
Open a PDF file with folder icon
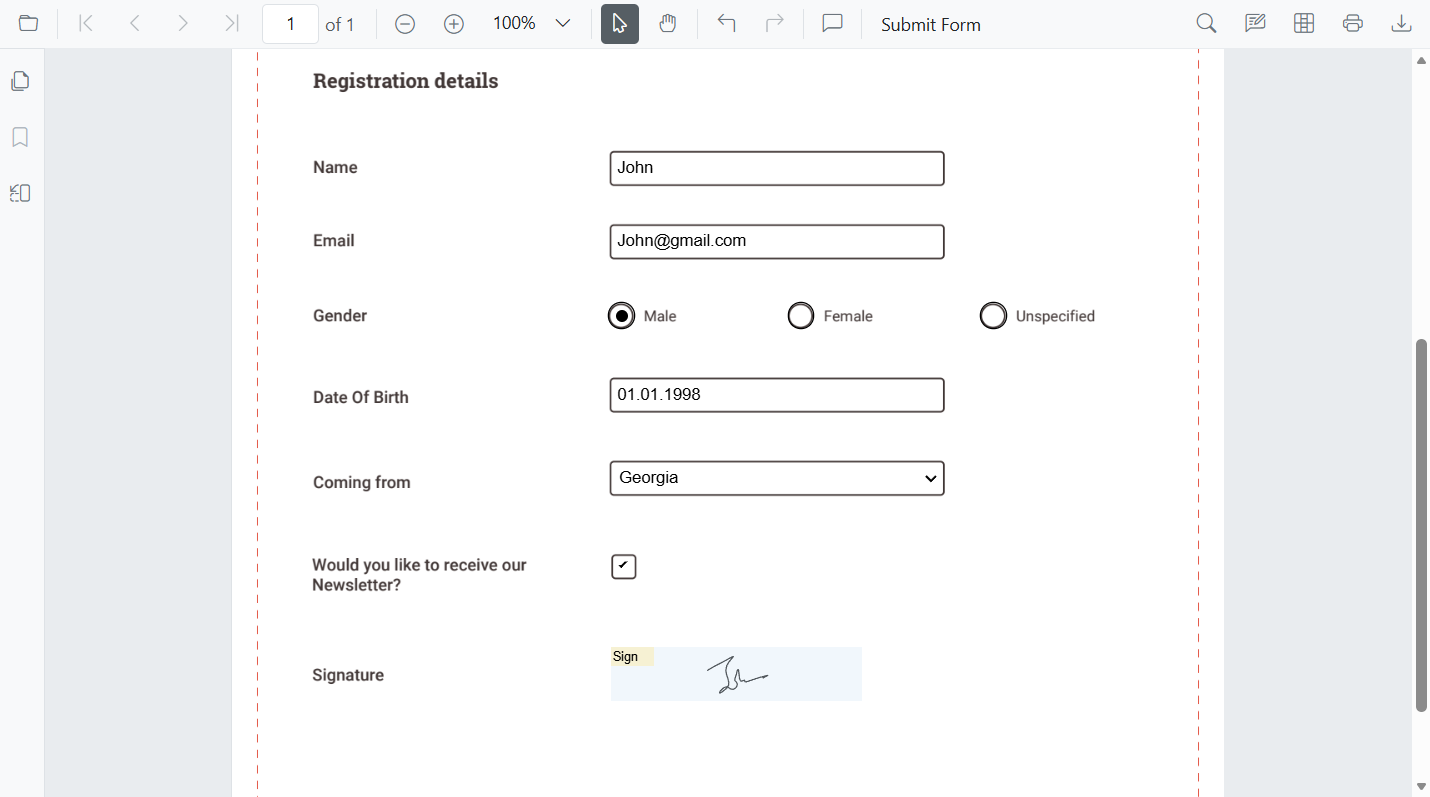[29, 24]
